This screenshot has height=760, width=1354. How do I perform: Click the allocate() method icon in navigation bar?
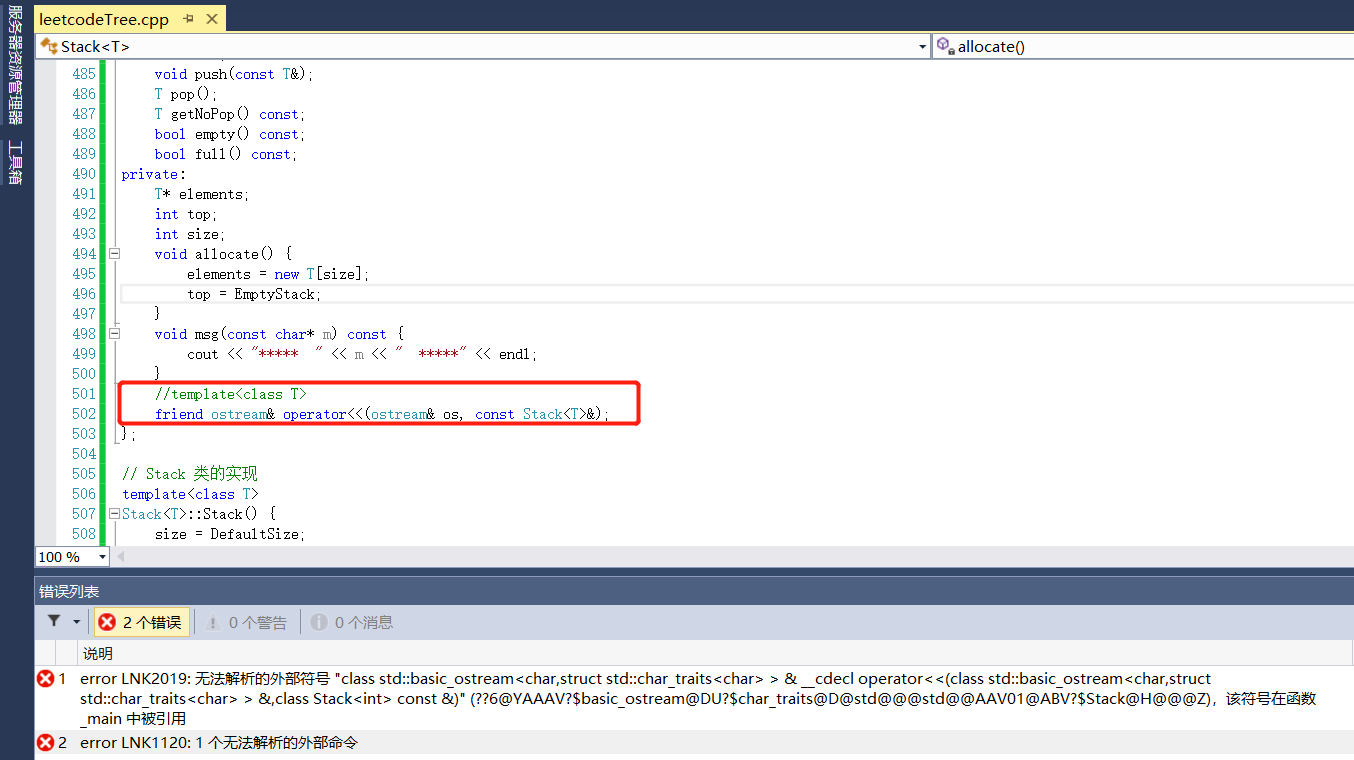[x=945, y=46]
